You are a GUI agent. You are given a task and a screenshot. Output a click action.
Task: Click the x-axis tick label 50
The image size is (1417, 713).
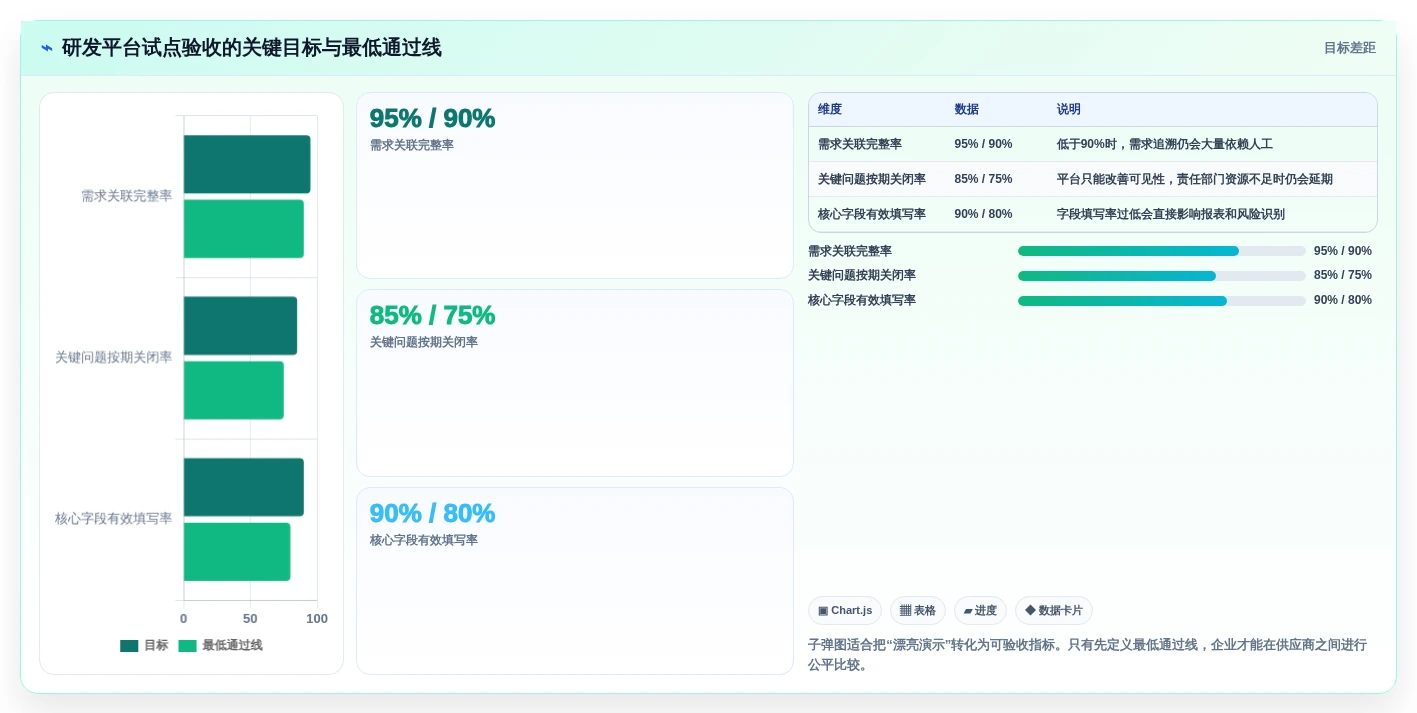coord(250,619)
